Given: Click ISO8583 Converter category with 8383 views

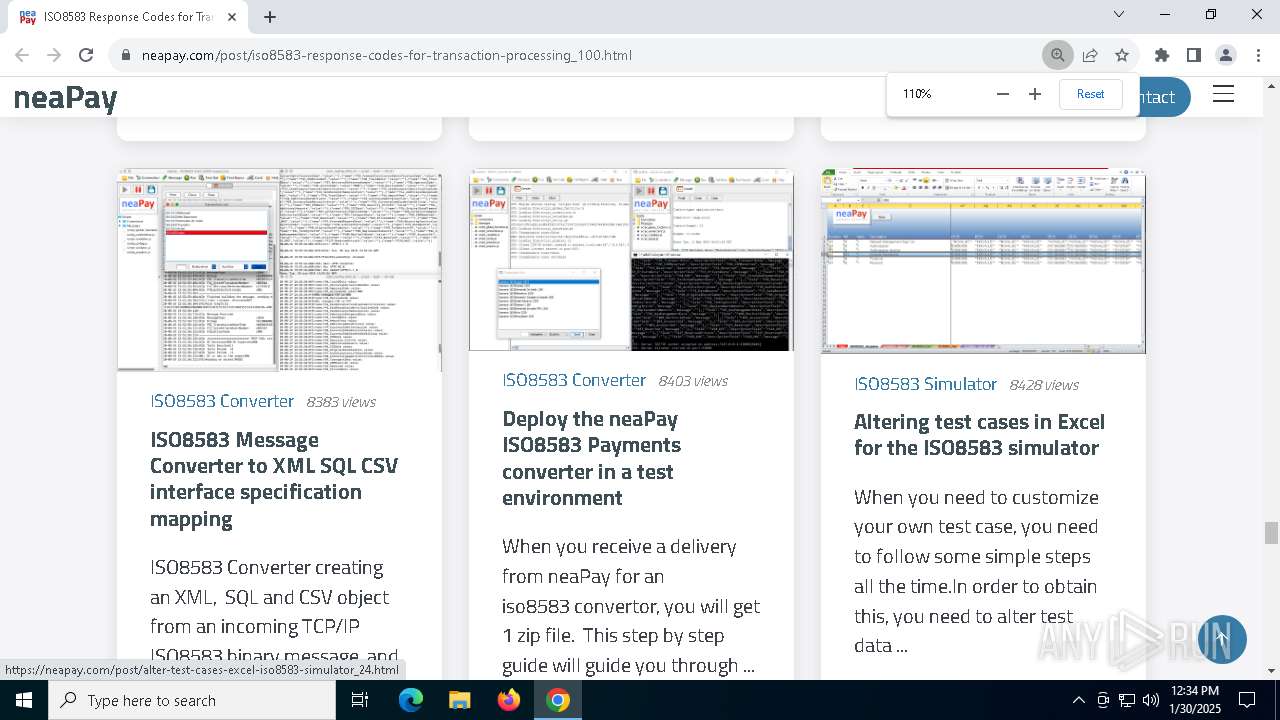Looking at the screenshot, I should point(222,401).
